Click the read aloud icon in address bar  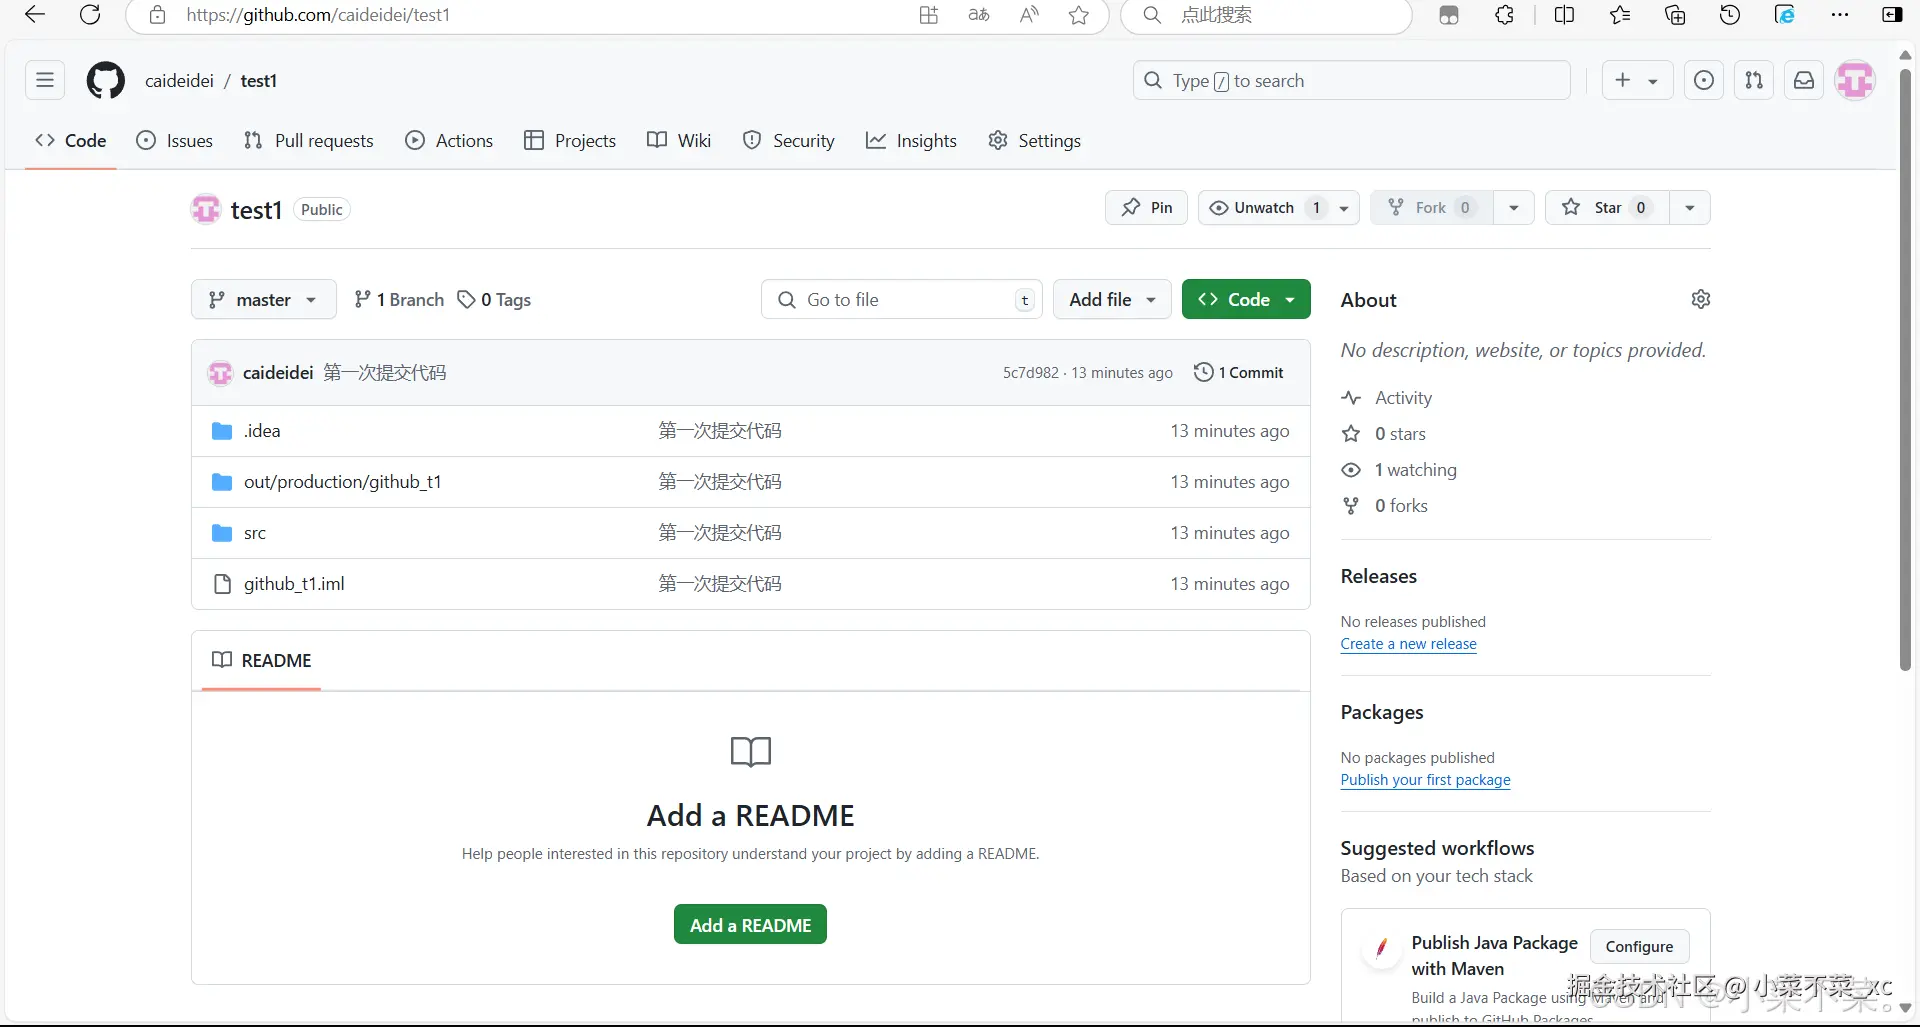[1029, 14]
